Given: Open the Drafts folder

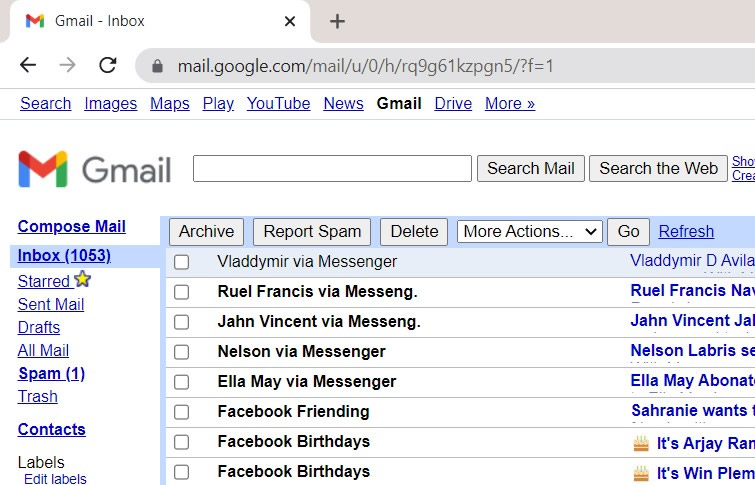Looking at the screenshot, I should pos(39,328).
